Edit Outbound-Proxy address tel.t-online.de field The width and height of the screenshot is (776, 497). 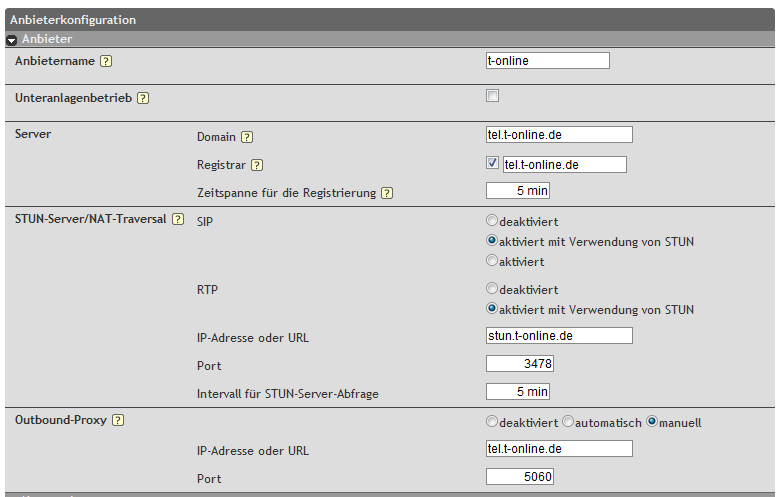pyautogui.click(x=559, y=449)
